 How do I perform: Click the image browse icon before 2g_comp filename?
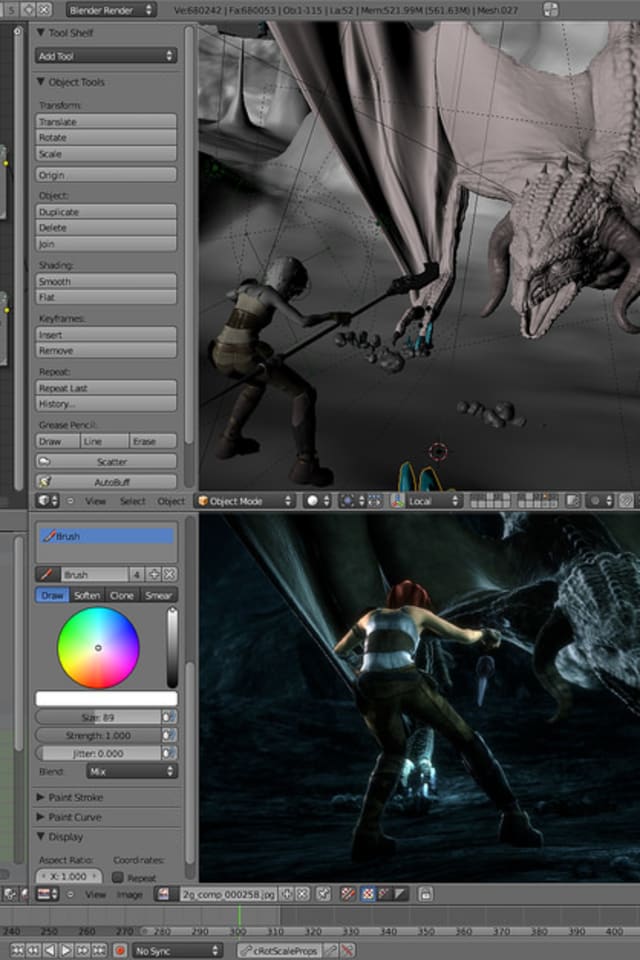coord(164,894)
